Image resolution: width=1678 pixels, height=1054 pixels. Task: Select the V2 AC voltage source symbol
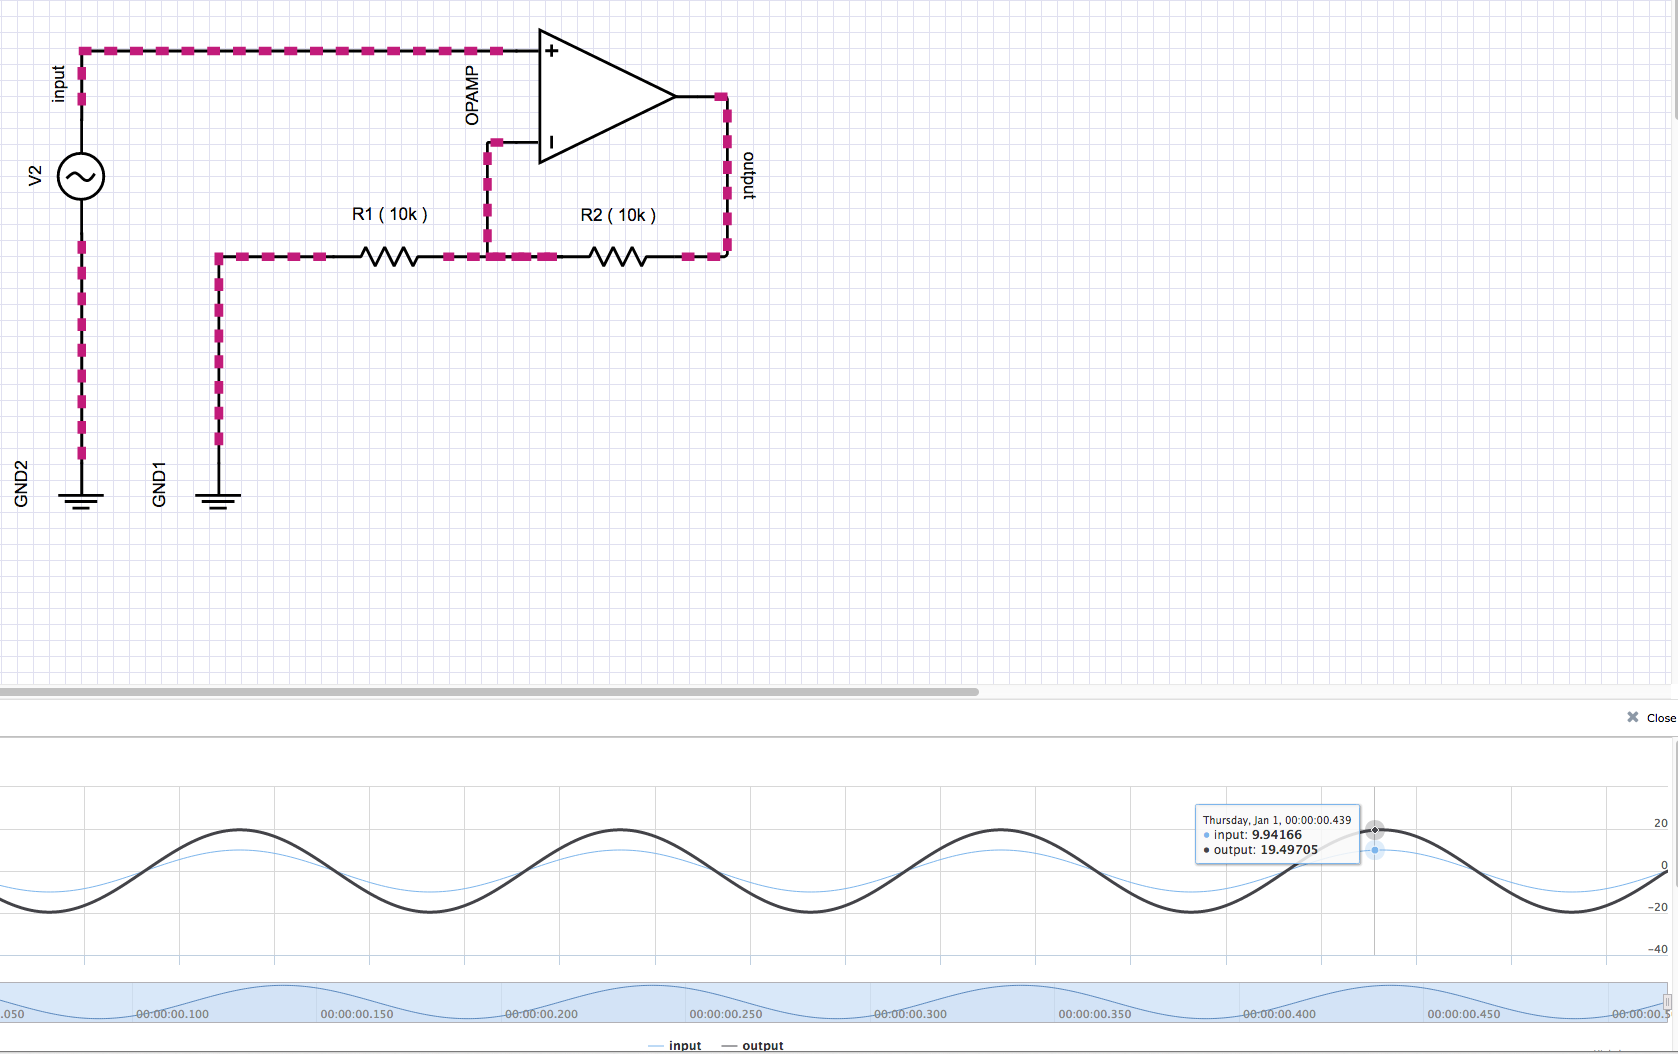coord(81,177)
